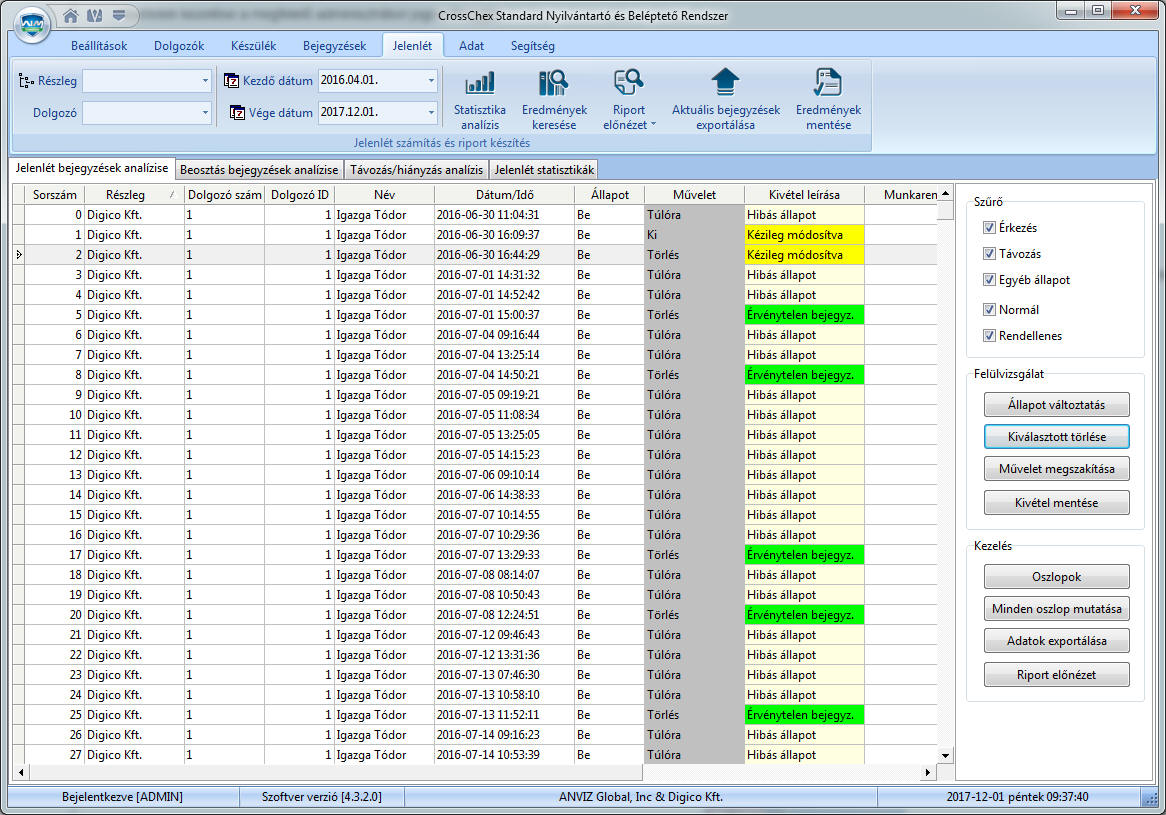Click the Eredmények mentése icon
This screenshot has width=1166, height=815.
coord(828,83)
